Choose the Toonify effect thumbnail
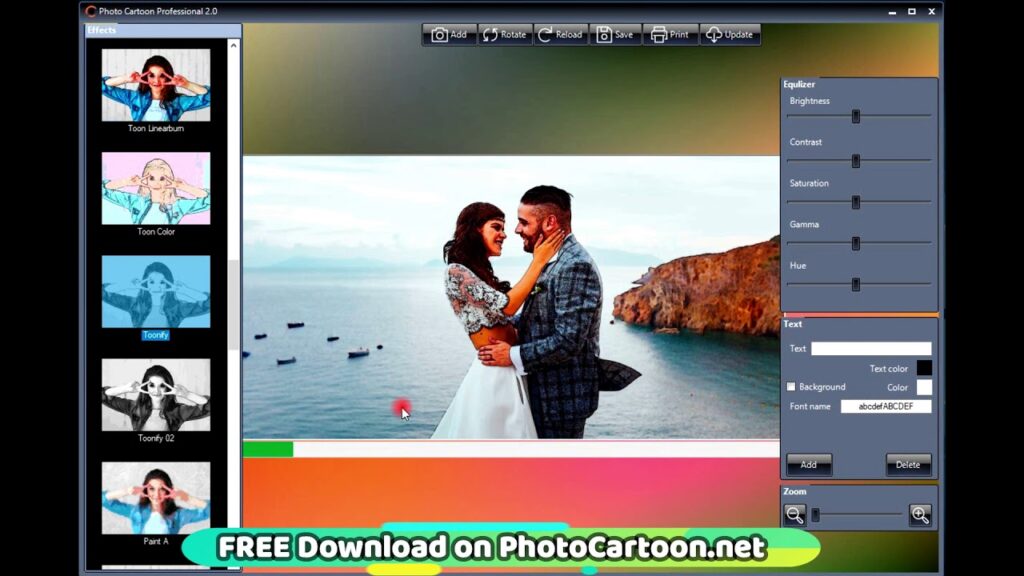The width and height of the screenshot is (1024, 576). tap(156, 291)
